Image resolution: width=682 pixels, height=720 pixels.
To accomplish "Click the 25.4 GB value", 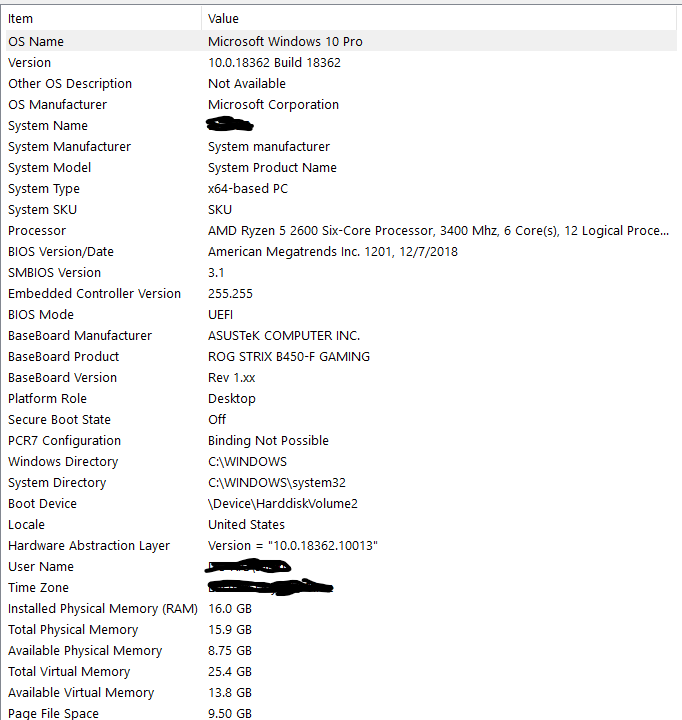I will click(x=230, y=672).
